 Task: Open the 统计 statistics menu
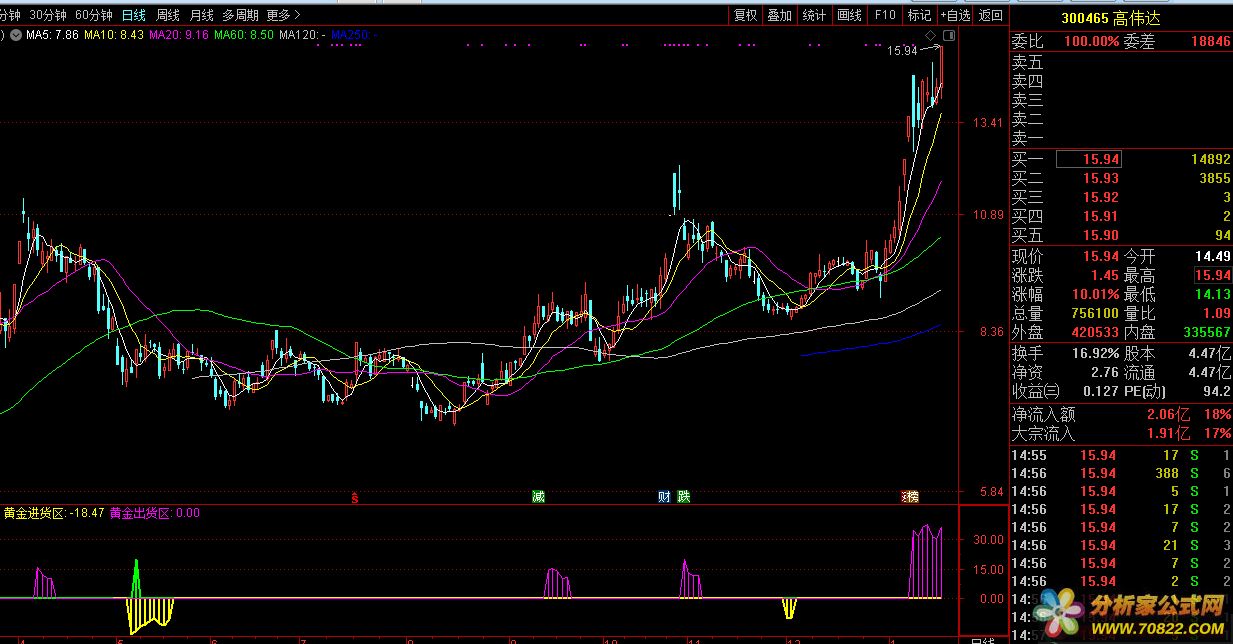[x=815, y=15]
